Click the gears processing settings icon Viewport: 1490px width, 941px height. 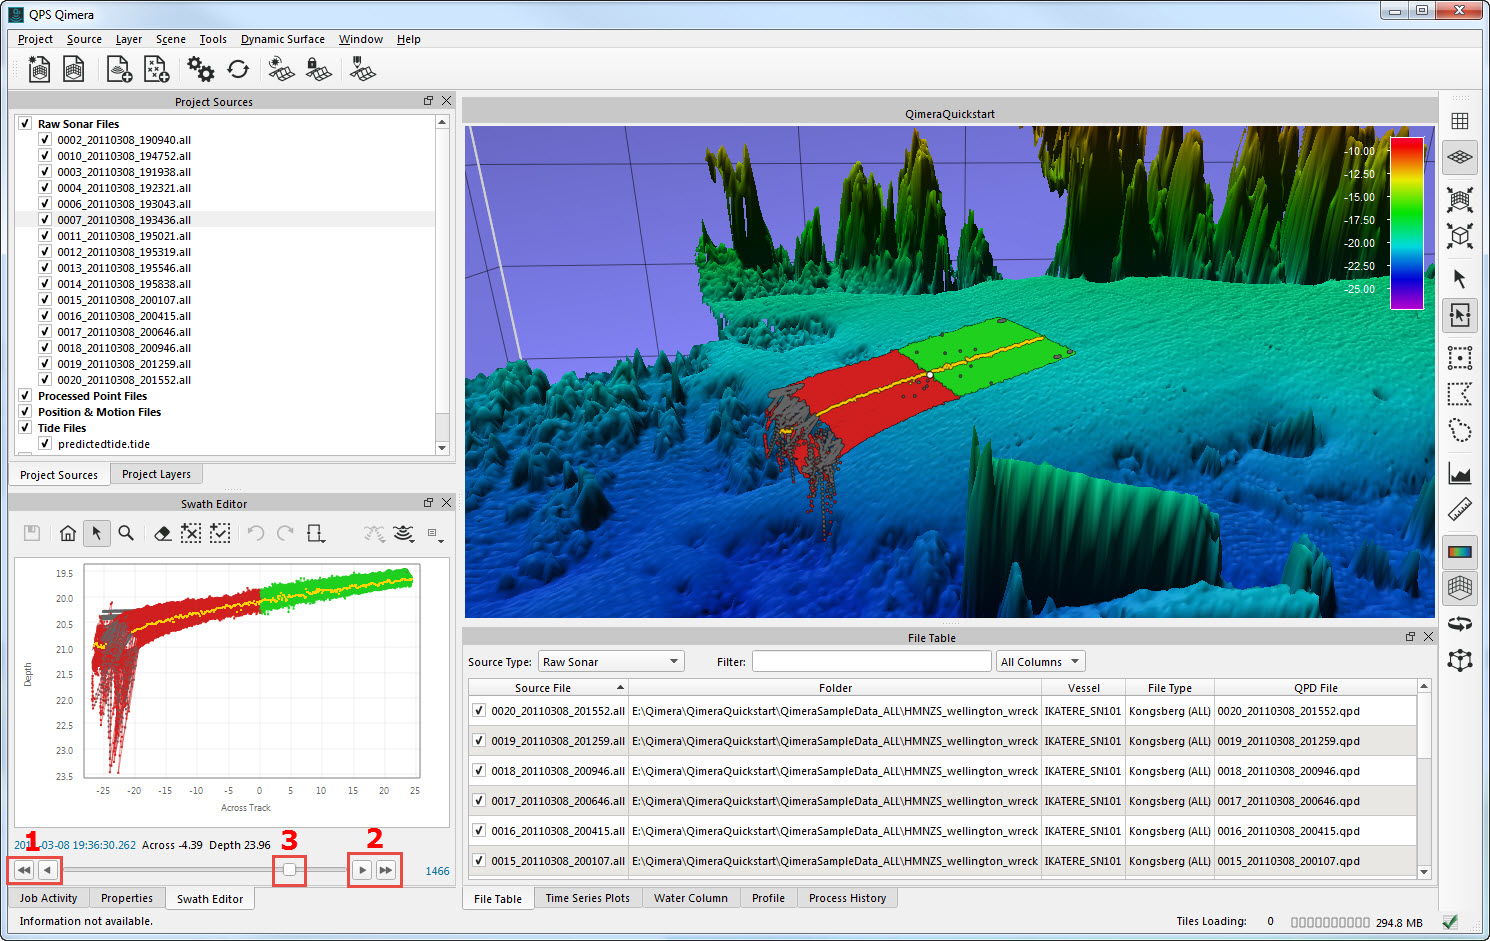point(200,69)
